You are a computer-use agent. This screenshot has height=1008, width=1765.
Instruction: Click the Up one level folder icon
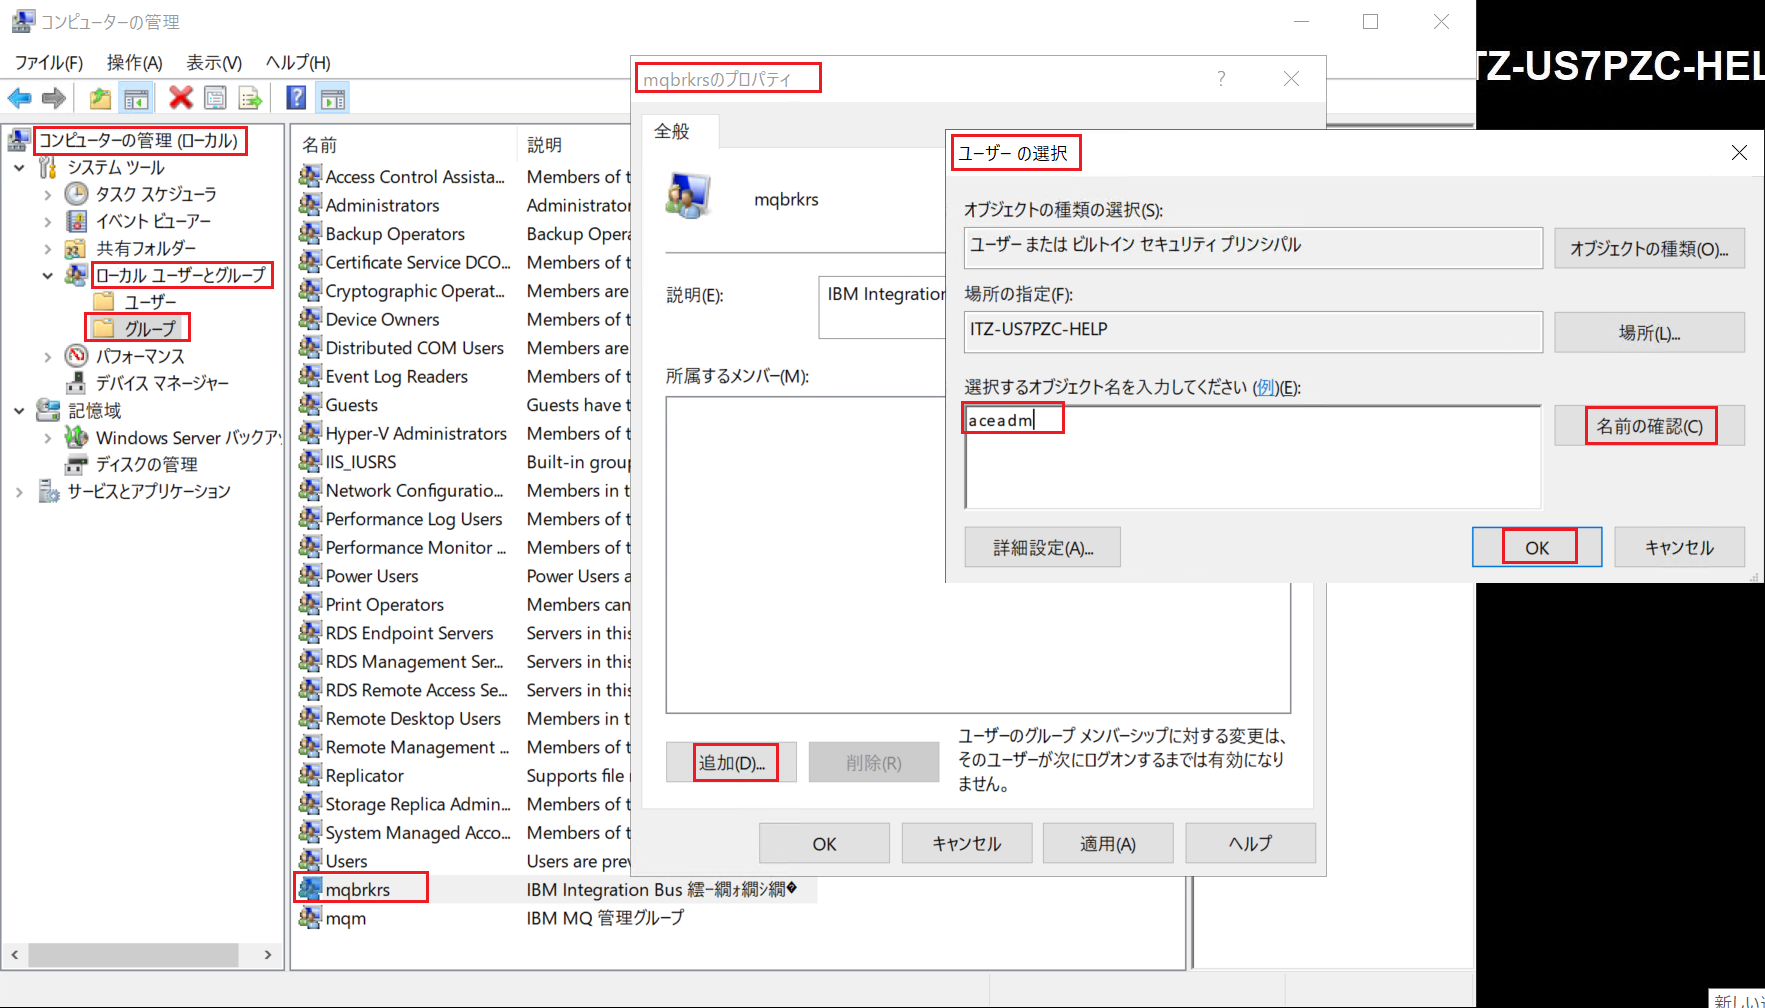click(100, 98)
